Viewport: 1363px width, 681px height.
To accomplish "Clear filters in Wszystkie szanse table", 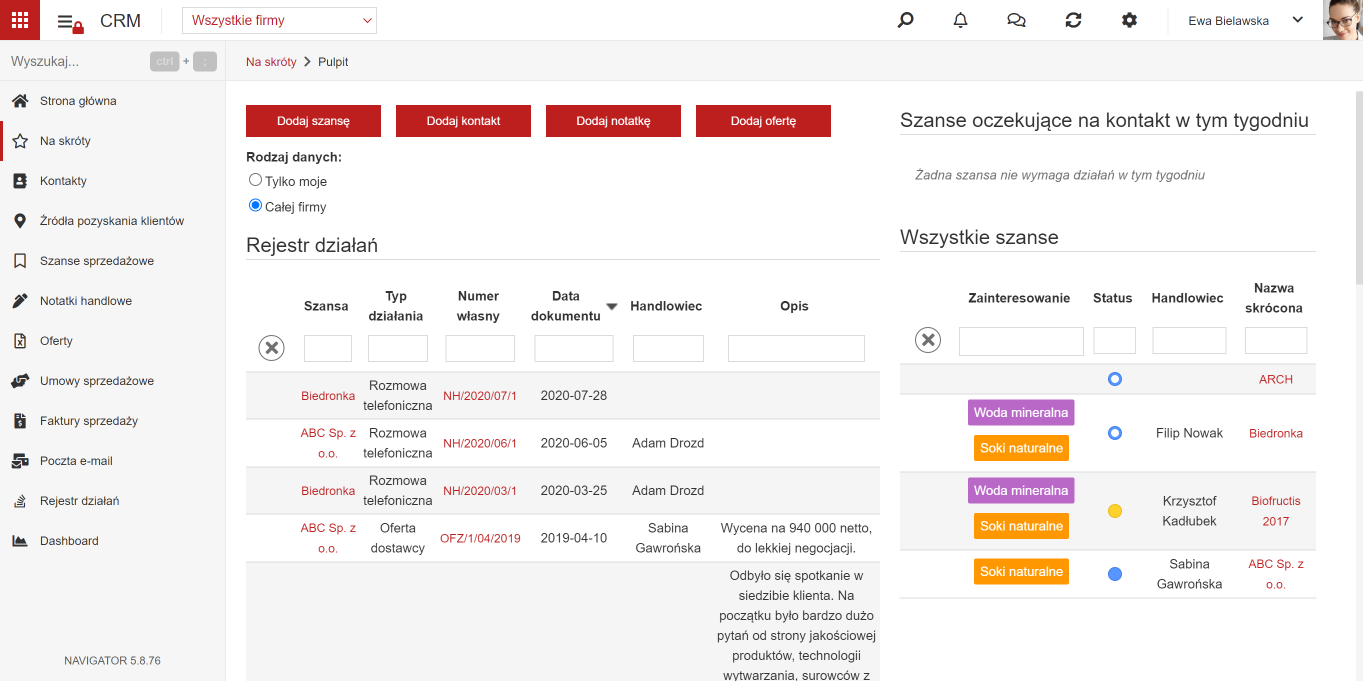I will coord(928,340).
